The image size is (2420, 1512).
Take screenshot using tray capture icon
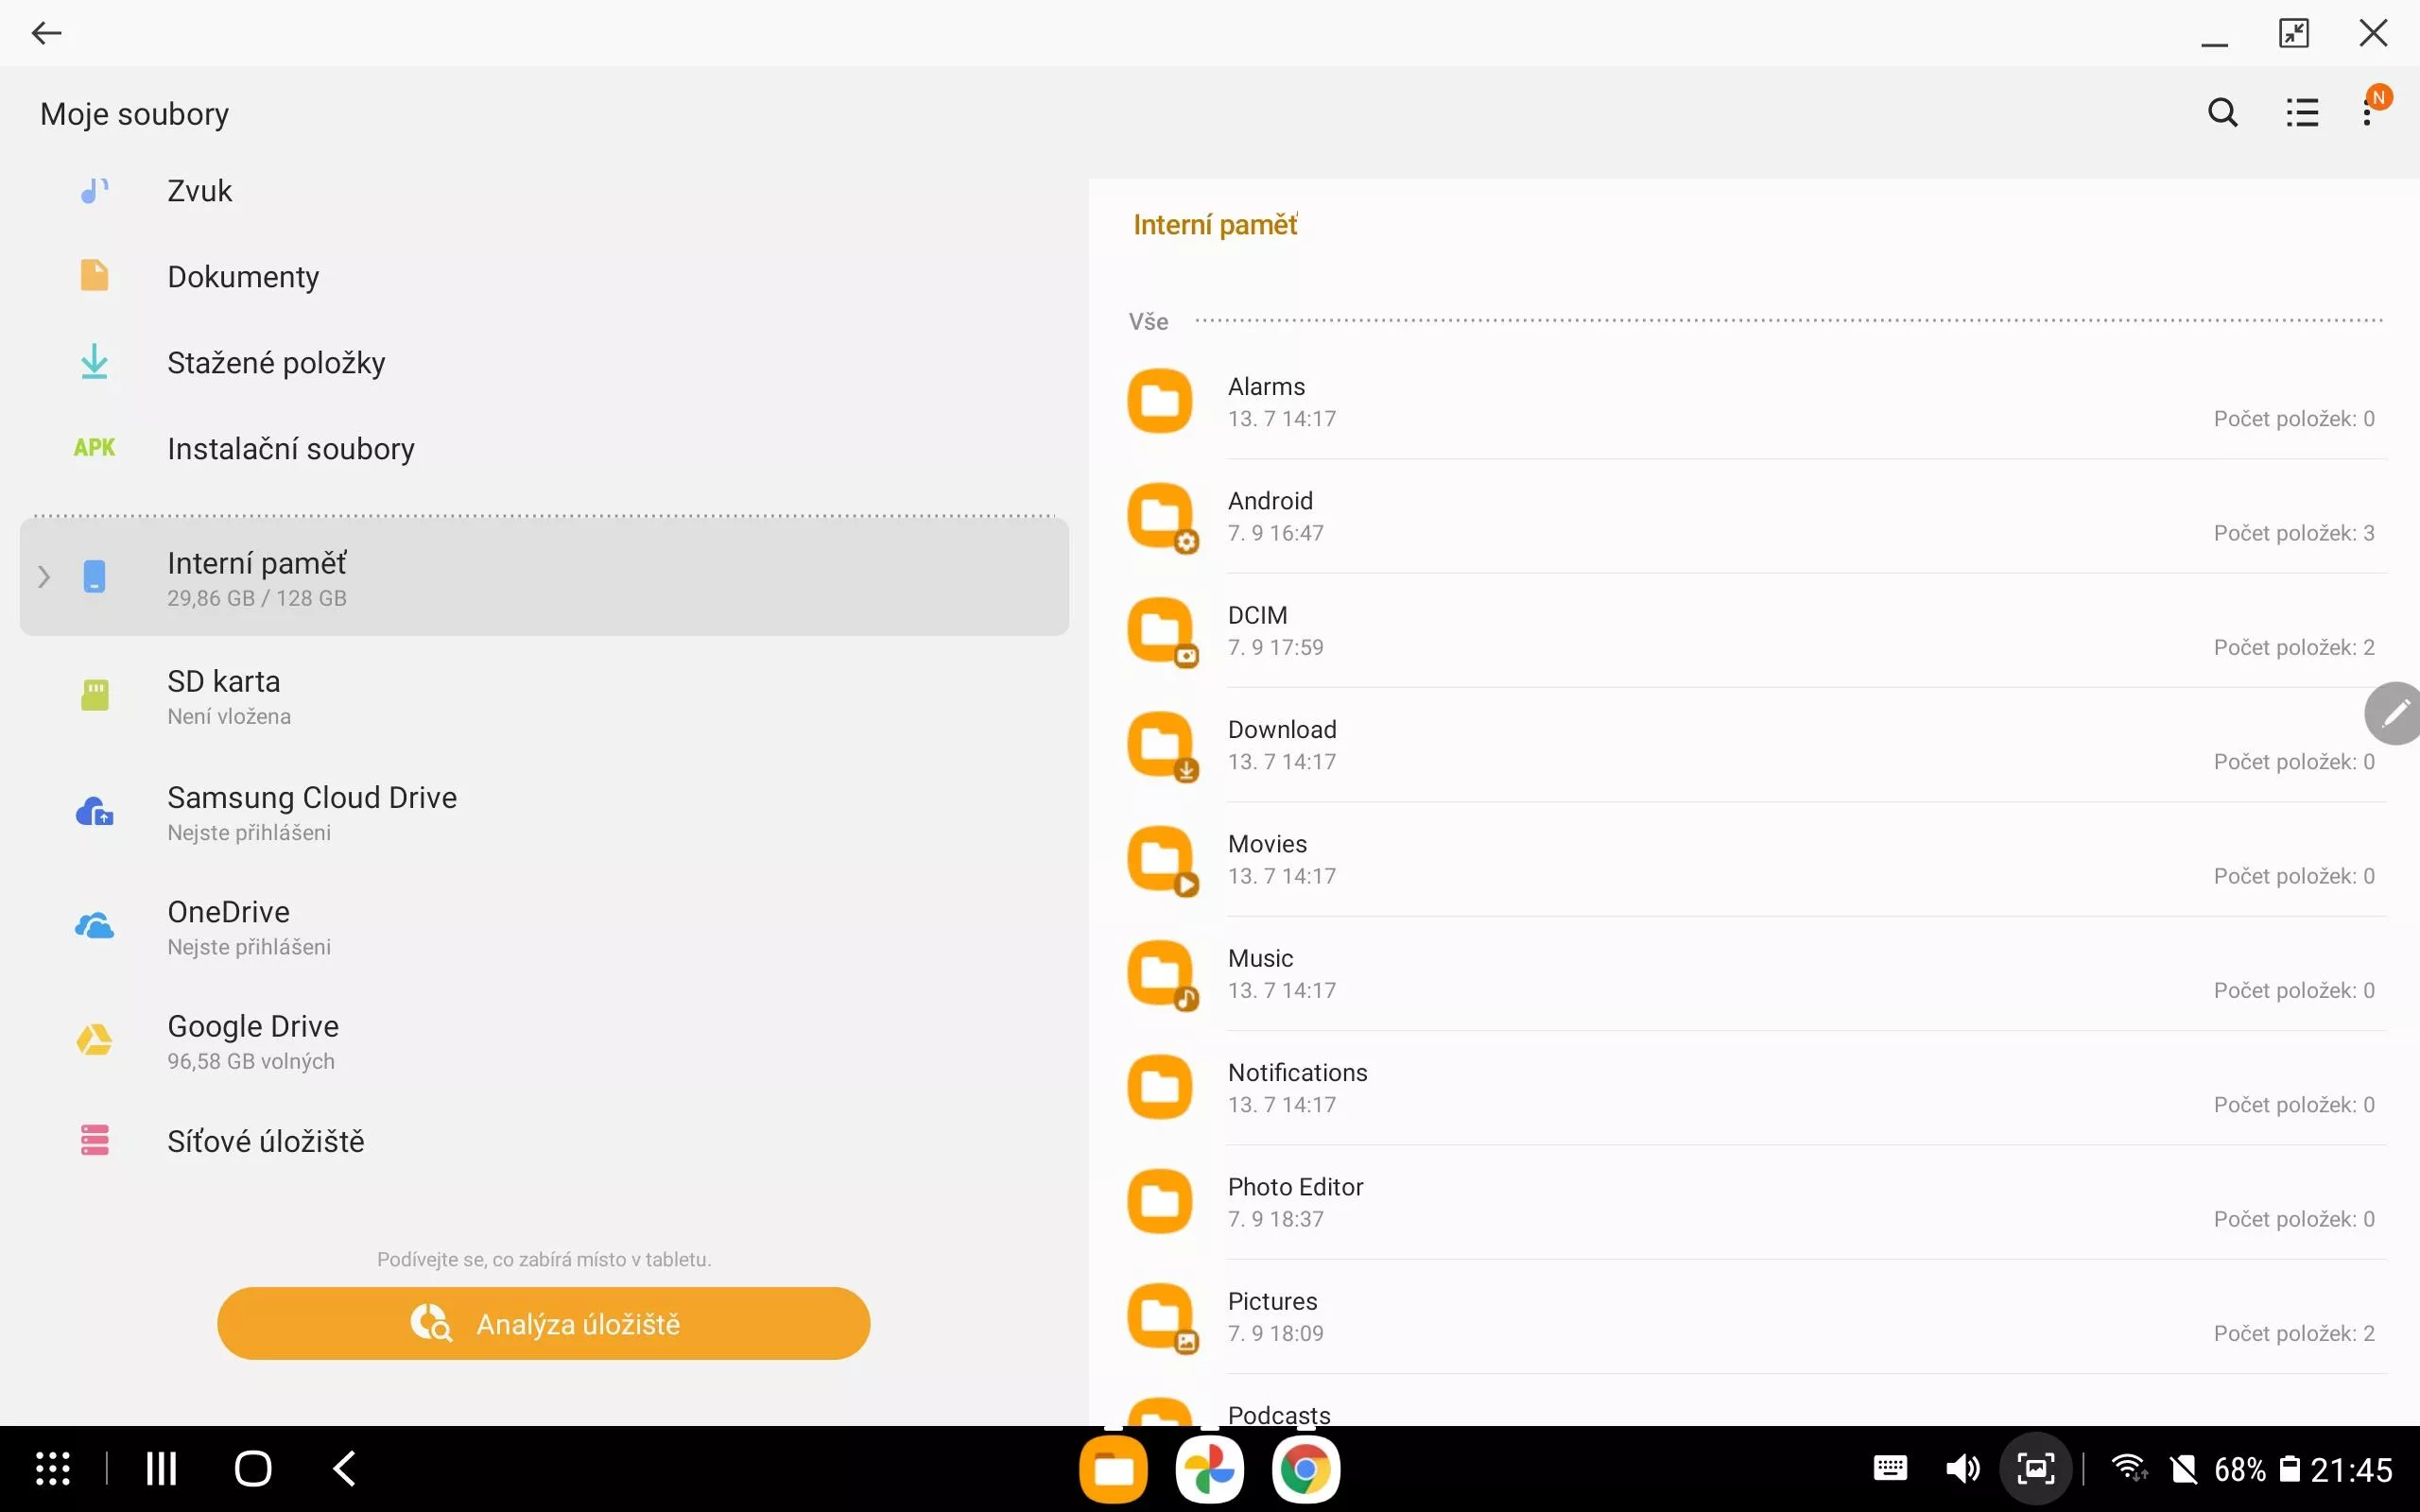[2035, 1468]
